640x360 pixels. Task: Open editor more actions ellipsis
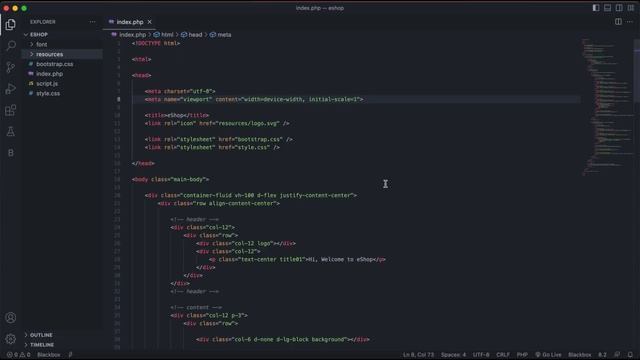click(x=630, y=22)
